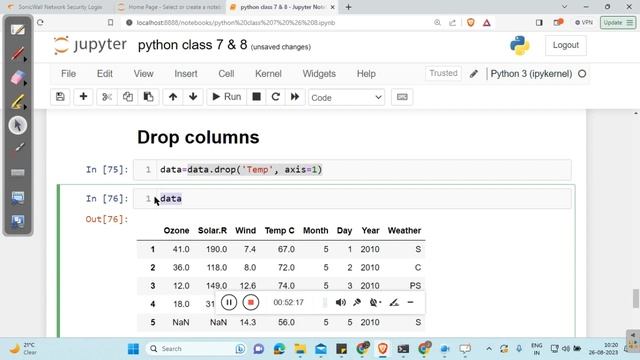Open the browser tab list chevron

coord(564,7)
